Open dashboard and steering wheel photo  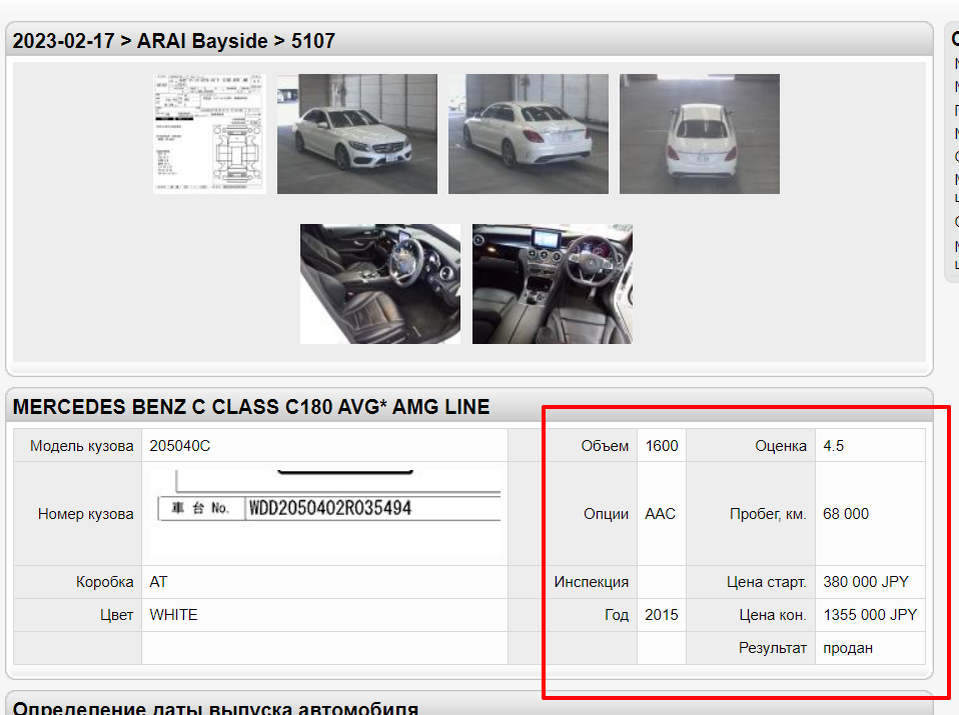tap(552, 284)
